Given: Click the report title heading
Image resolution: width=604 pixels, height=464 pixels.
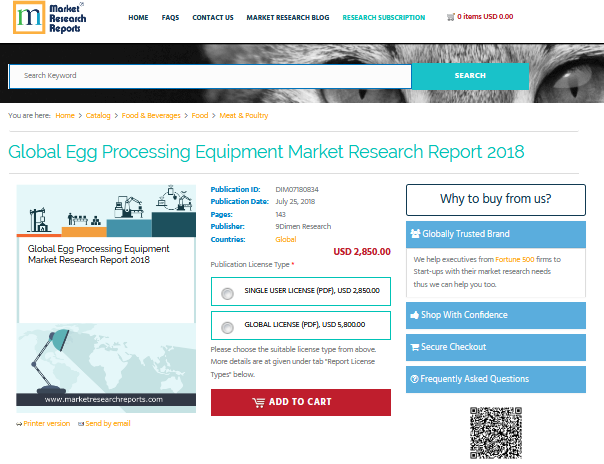Looking at the screenshot, I should click(266, 152).
